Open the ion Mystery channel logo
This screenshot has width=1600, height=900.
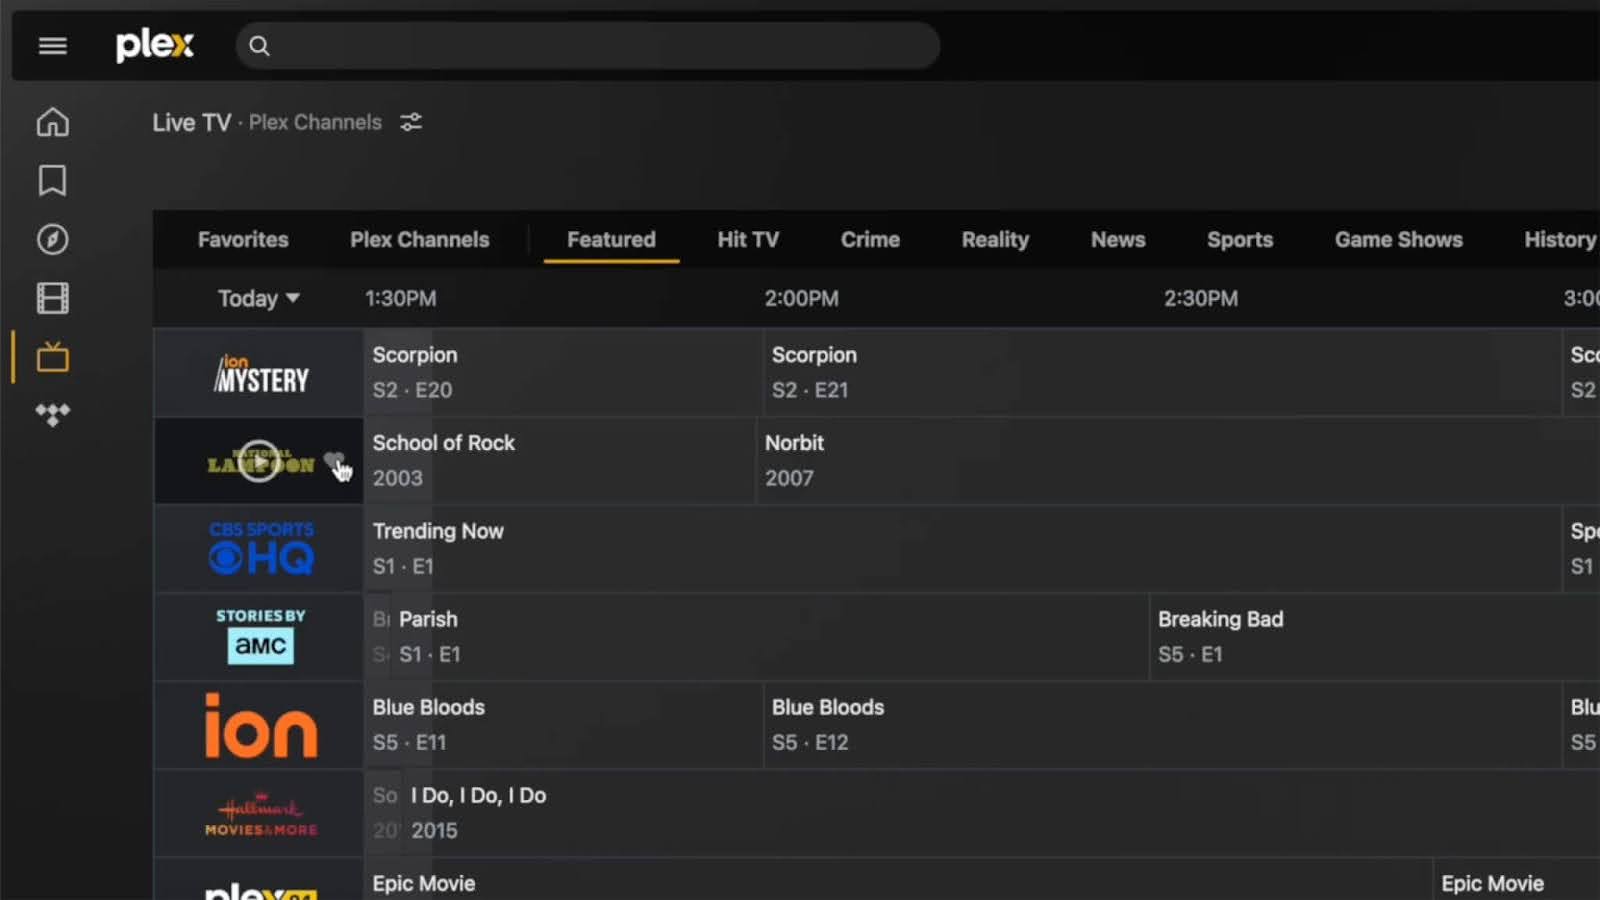[x=261, y=373]
